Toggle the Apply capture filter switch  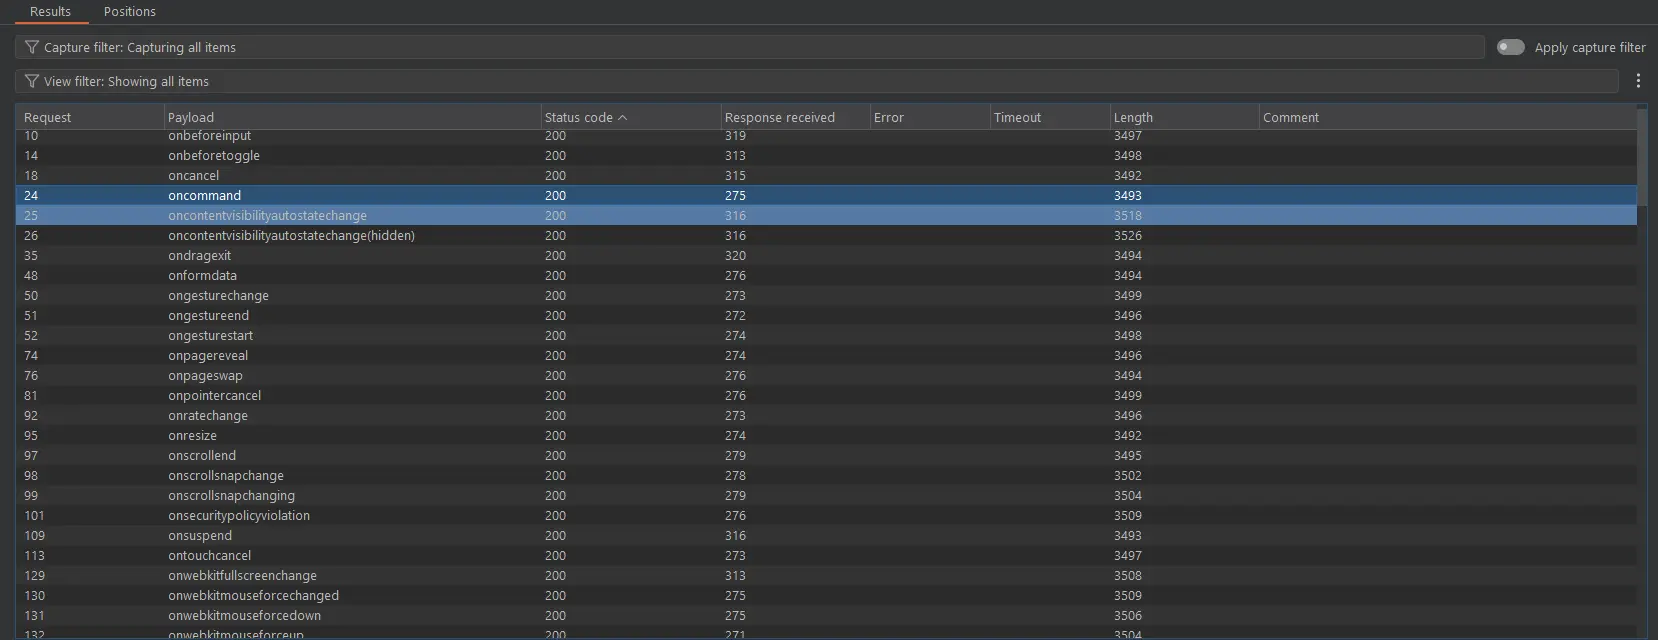[1510, 47]
